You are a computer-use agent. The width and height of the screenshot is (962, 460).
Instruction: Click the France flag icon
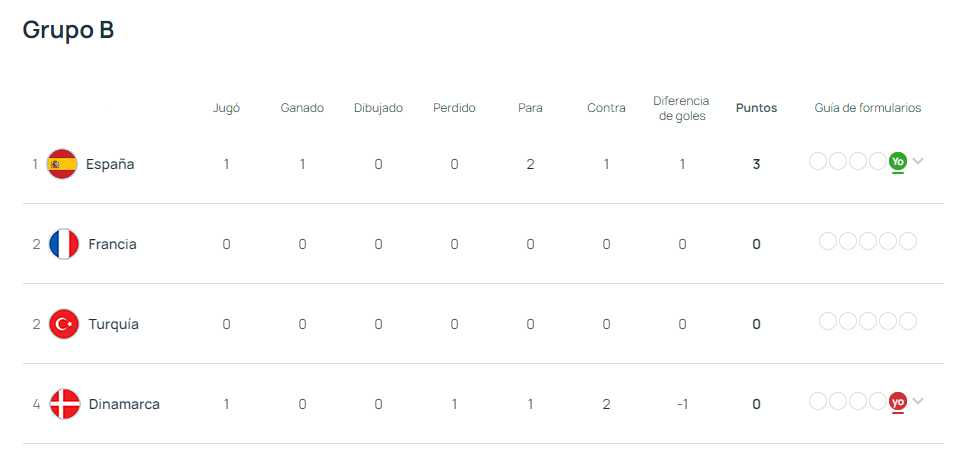click(x=63, y=244)
